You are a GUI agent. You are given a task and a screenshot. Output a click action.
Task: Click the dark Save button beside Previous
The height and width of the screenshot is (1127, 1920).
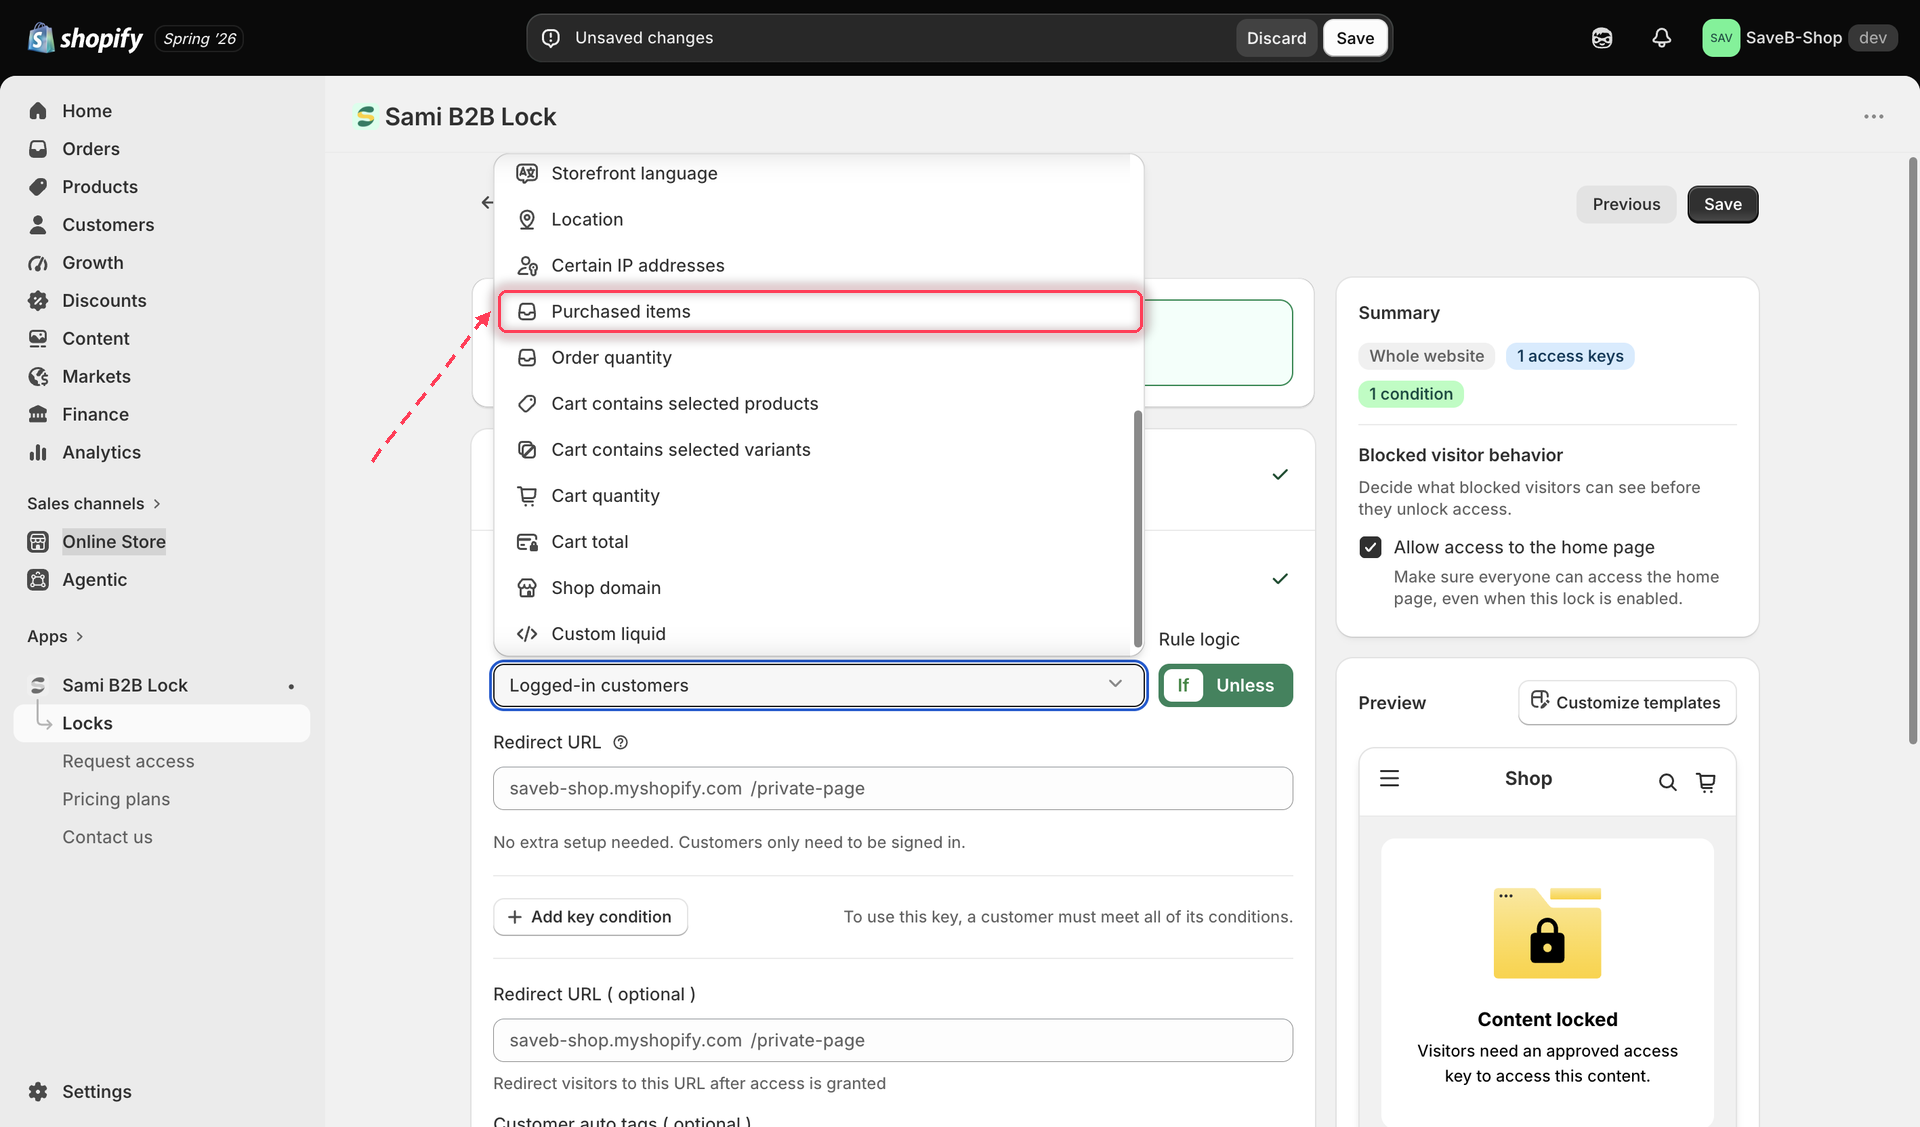1722,205
